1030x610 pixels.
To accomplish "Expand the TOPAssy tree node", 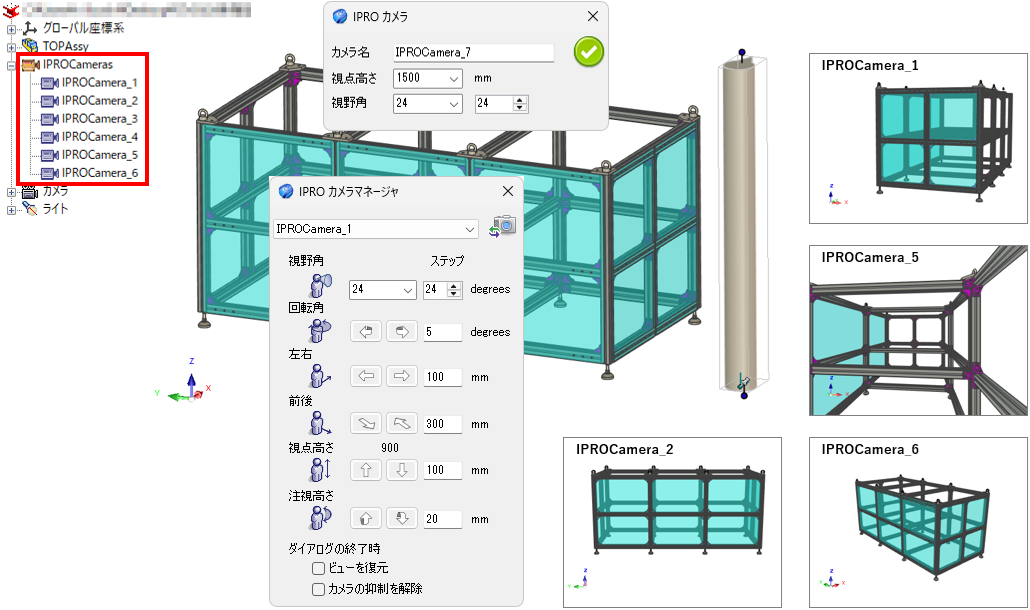I will point(11,47).
